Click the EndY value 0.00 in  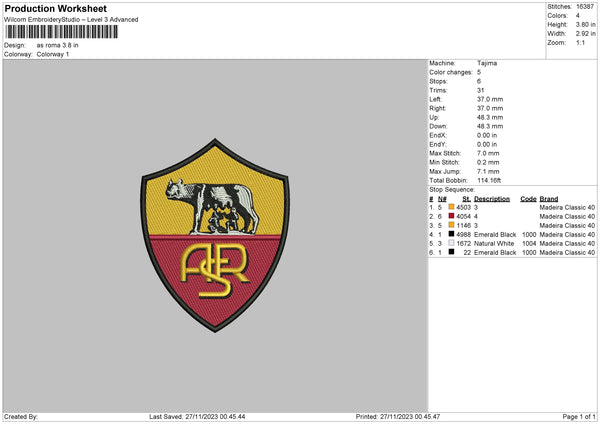pyautogui.click(x=487, y=145)
